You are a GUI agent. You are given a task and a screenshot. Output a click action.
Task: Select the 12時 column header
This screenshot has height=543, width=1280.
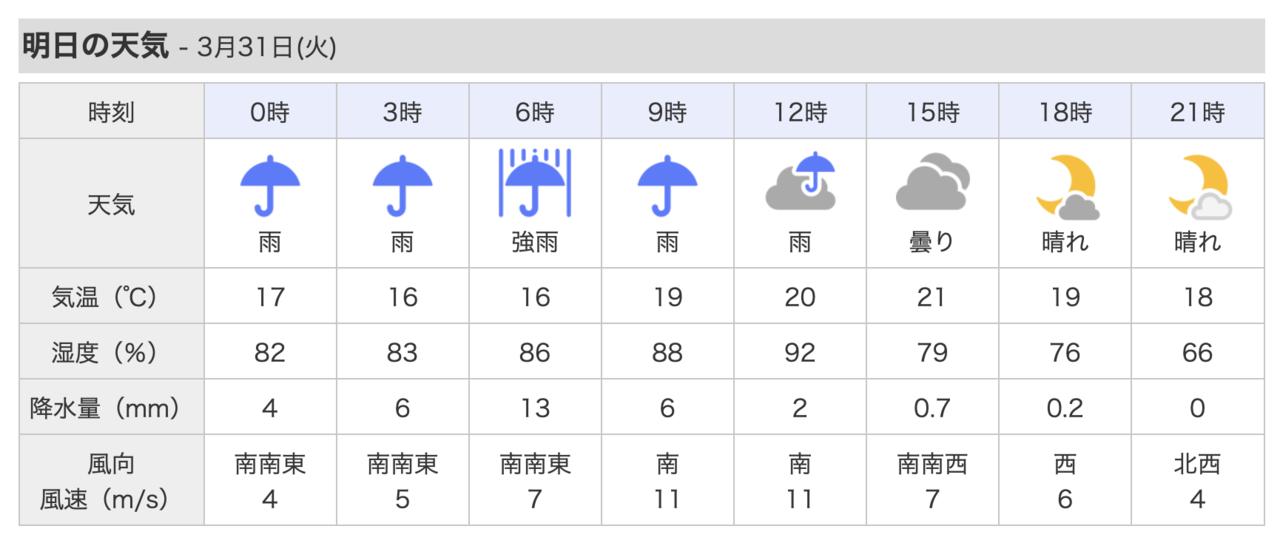click(800, 112)
